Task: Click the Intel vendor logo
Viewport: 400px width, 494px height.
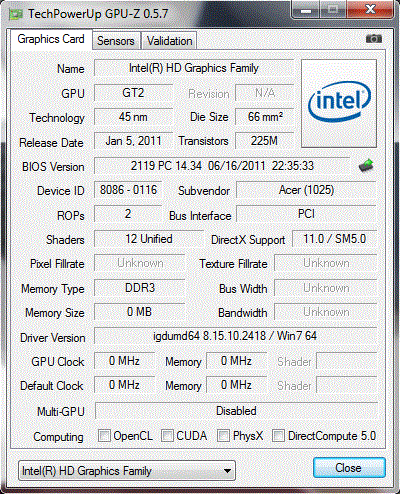Action: point(339,103)
